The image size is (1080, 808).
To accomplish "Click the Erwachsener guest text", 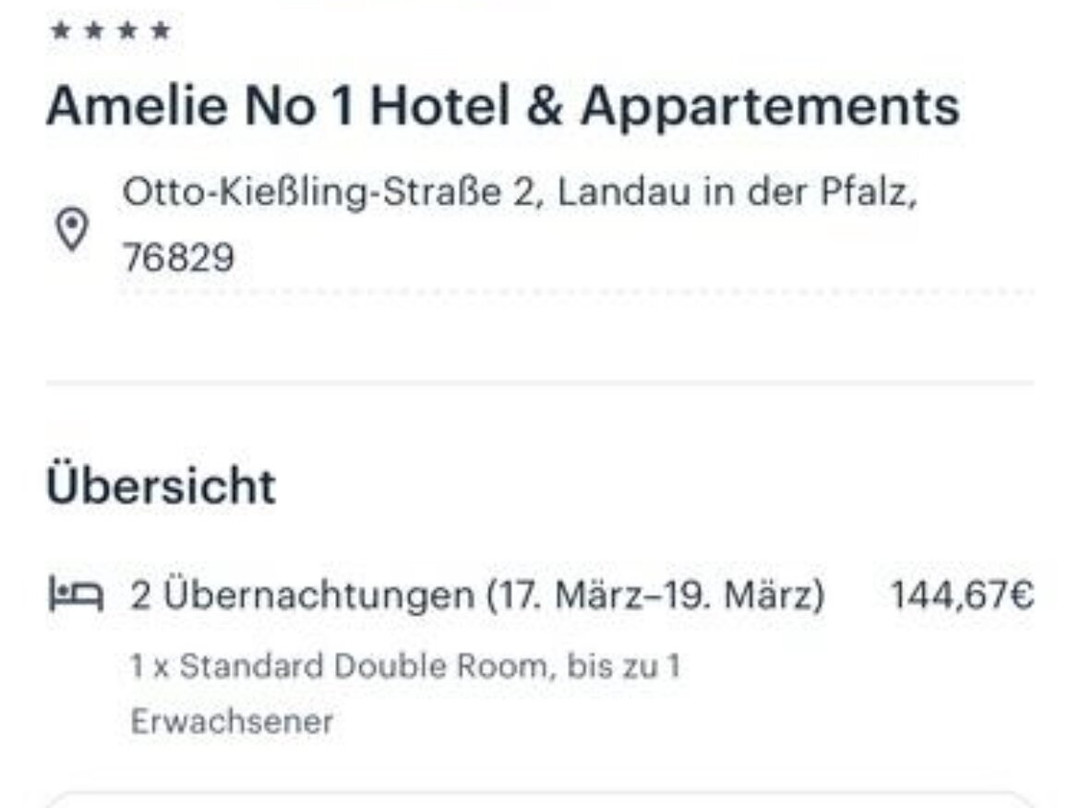I will [232, 721].
